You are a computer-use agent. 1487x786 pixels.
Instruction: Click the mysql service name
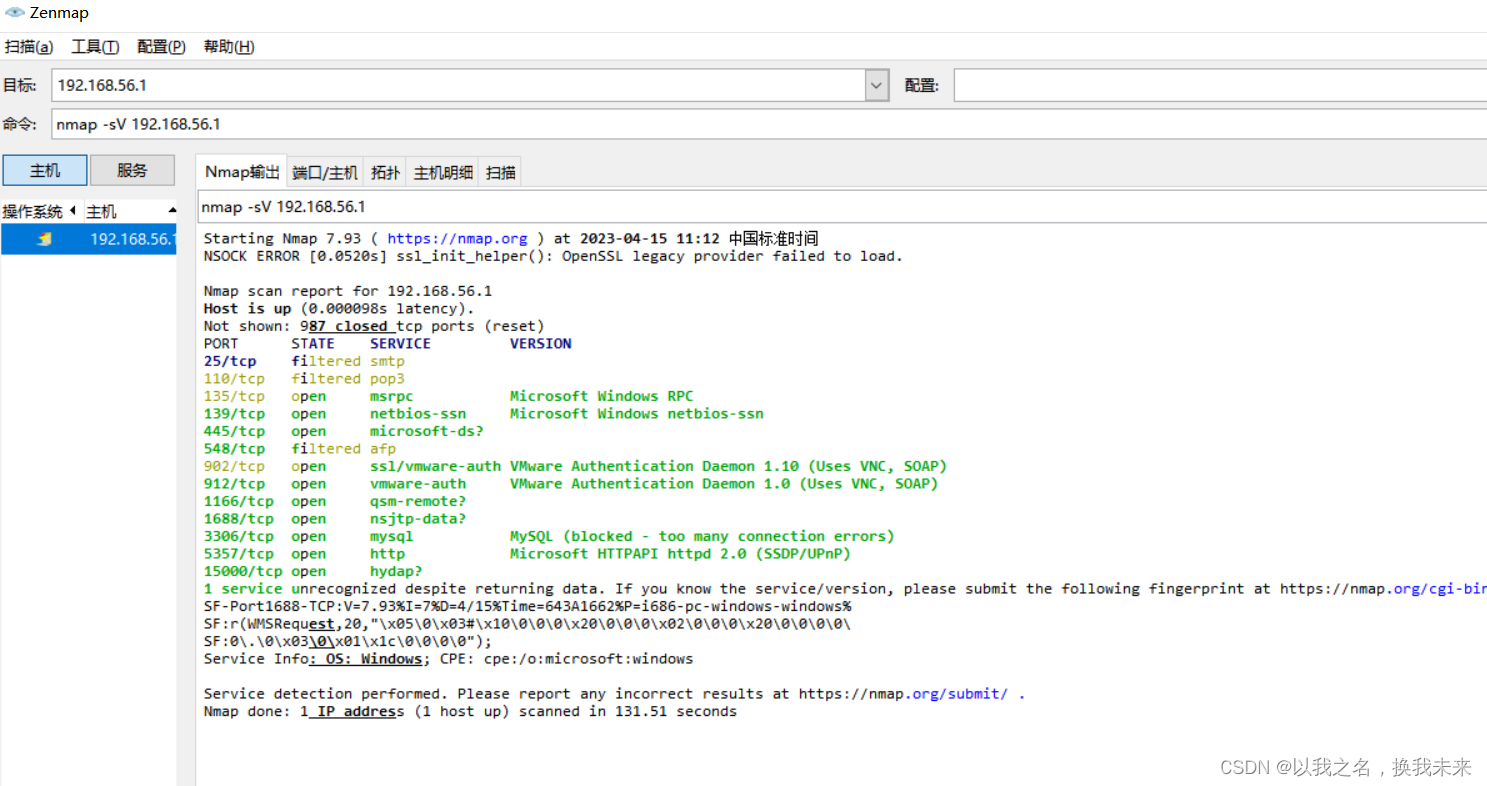click(391, 536)
